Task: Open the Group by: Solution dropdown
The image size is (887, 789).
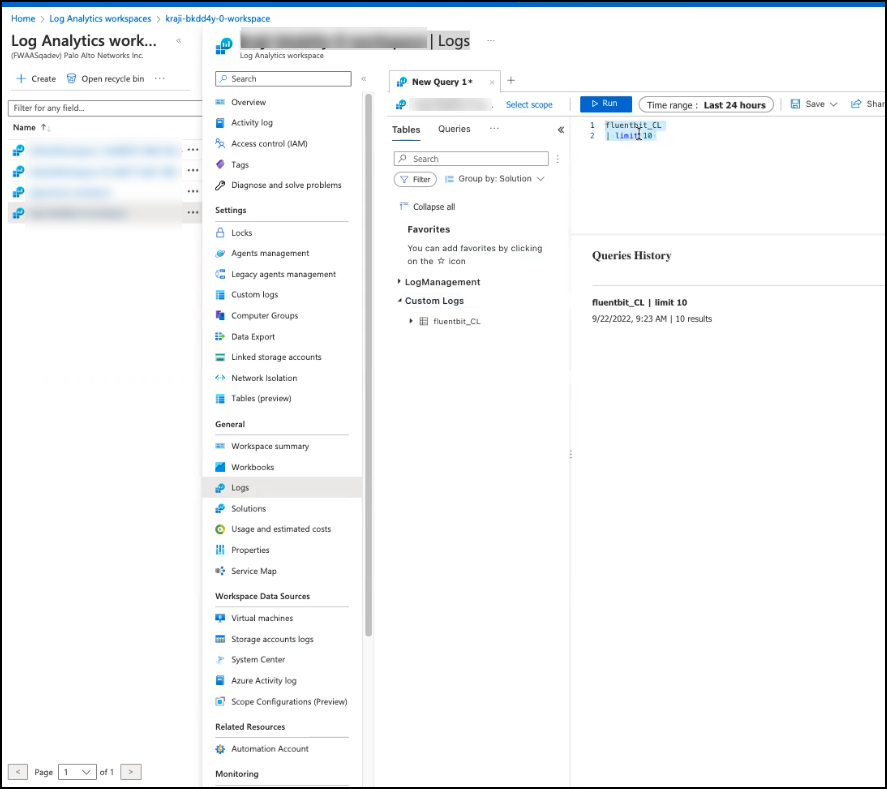Action: pos(494,179)
